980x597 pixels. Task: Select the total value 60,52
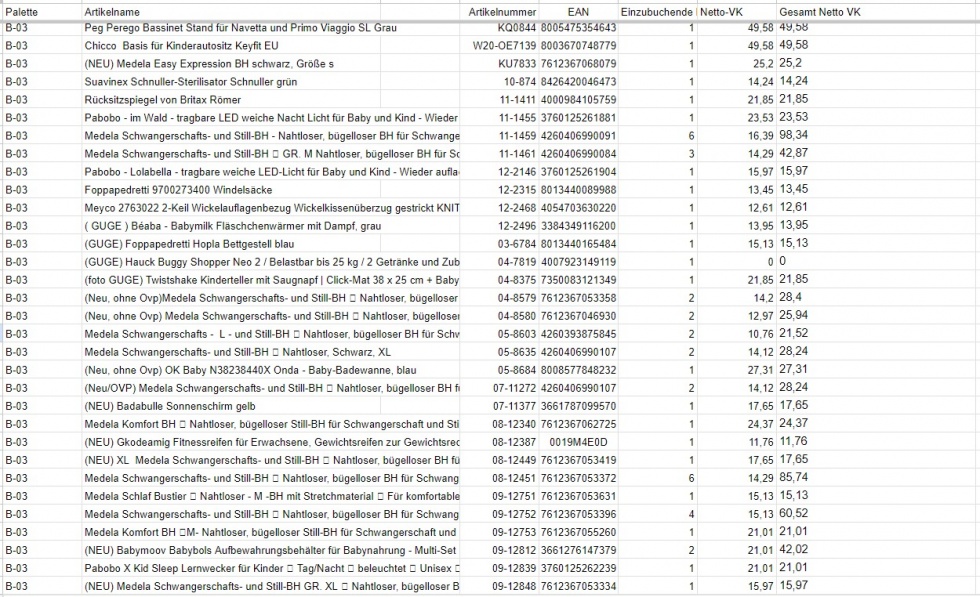tap(794, 514)
